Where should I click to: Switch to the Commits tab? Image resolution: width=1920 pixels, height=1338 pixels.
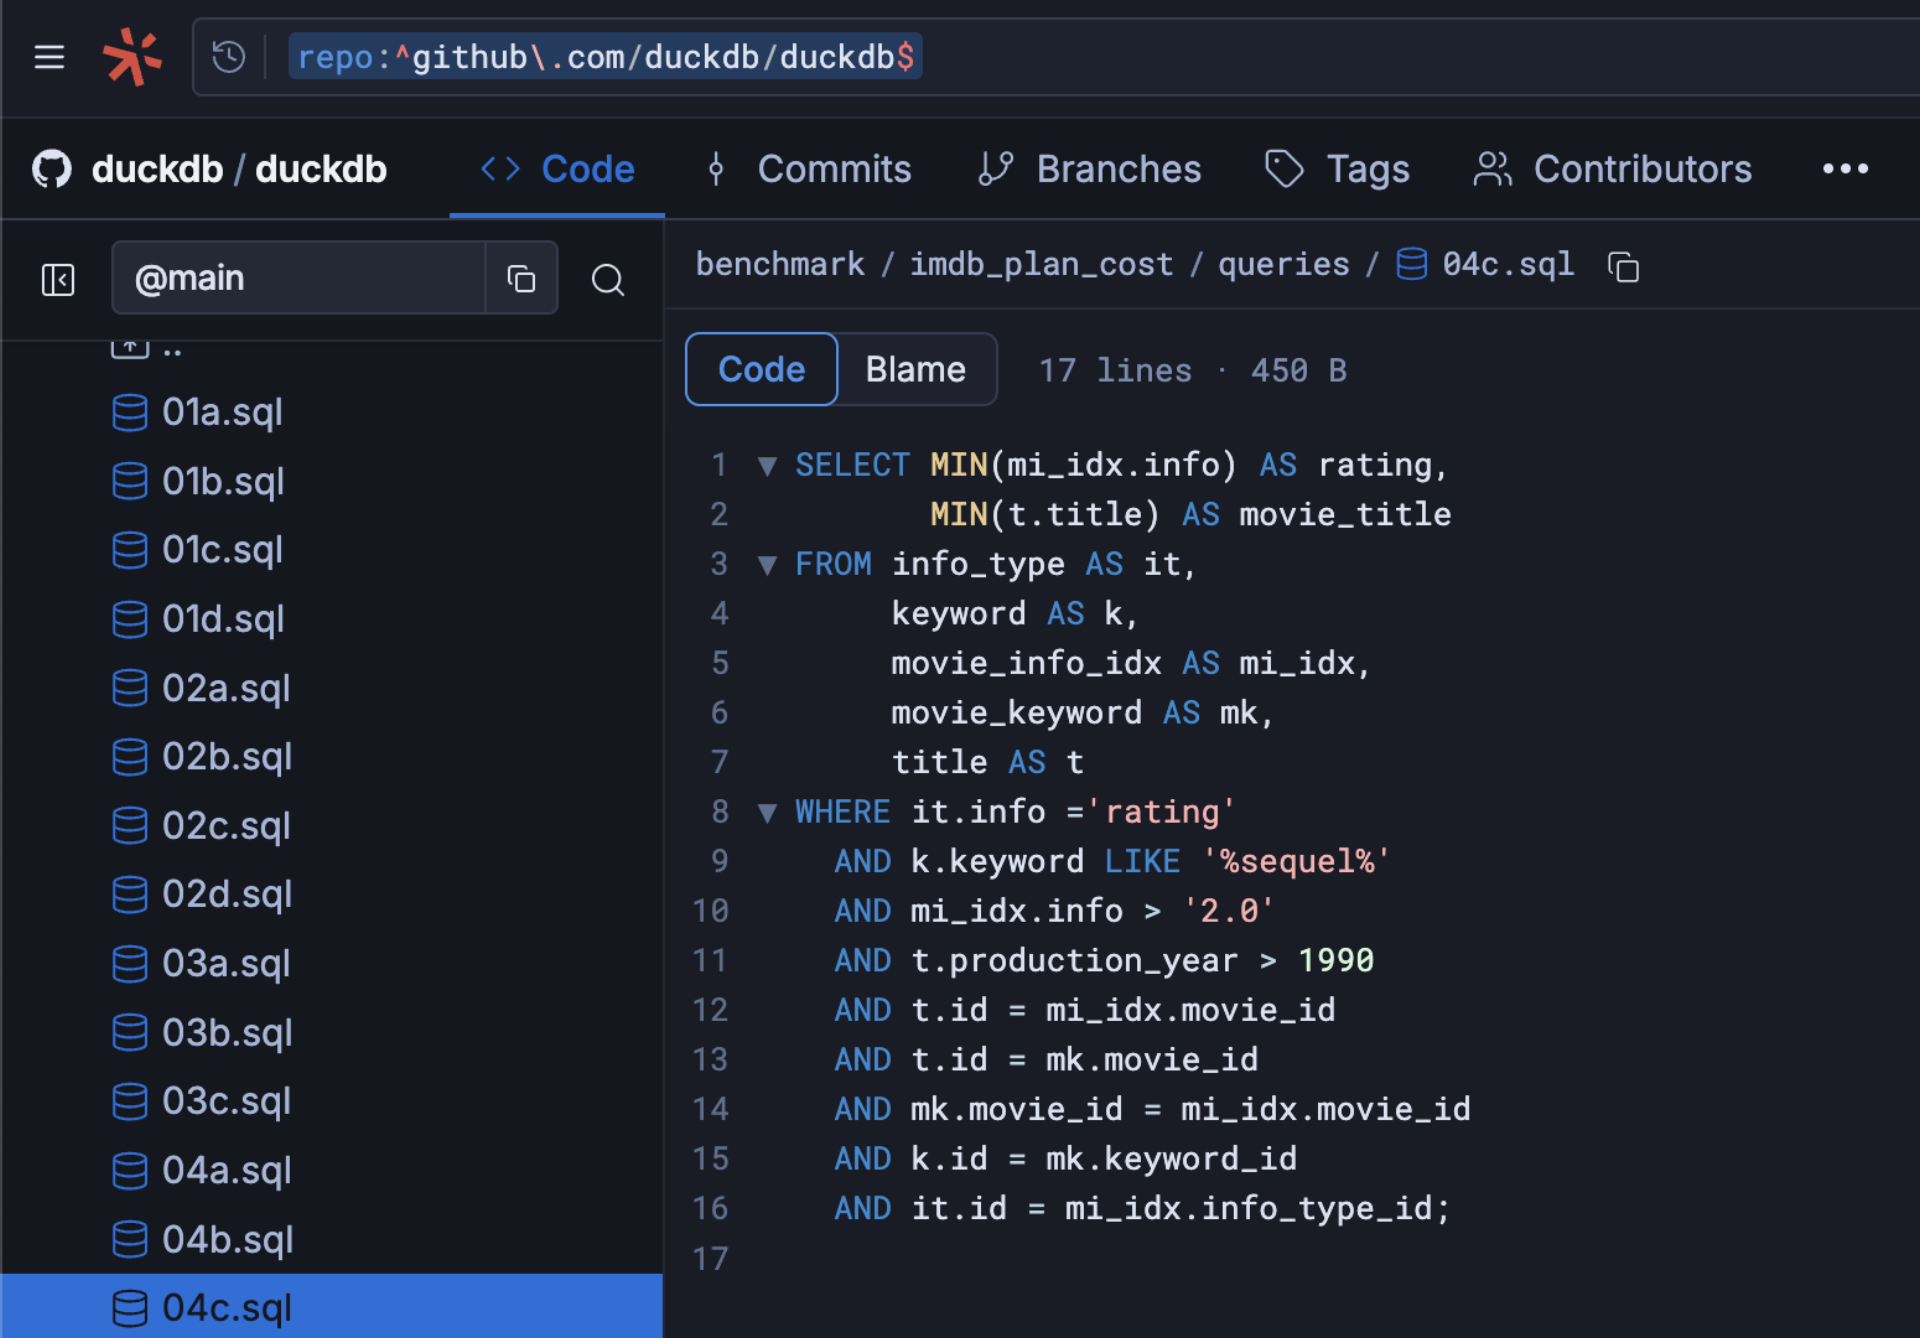pyautogui.click(x=834, y=168)
